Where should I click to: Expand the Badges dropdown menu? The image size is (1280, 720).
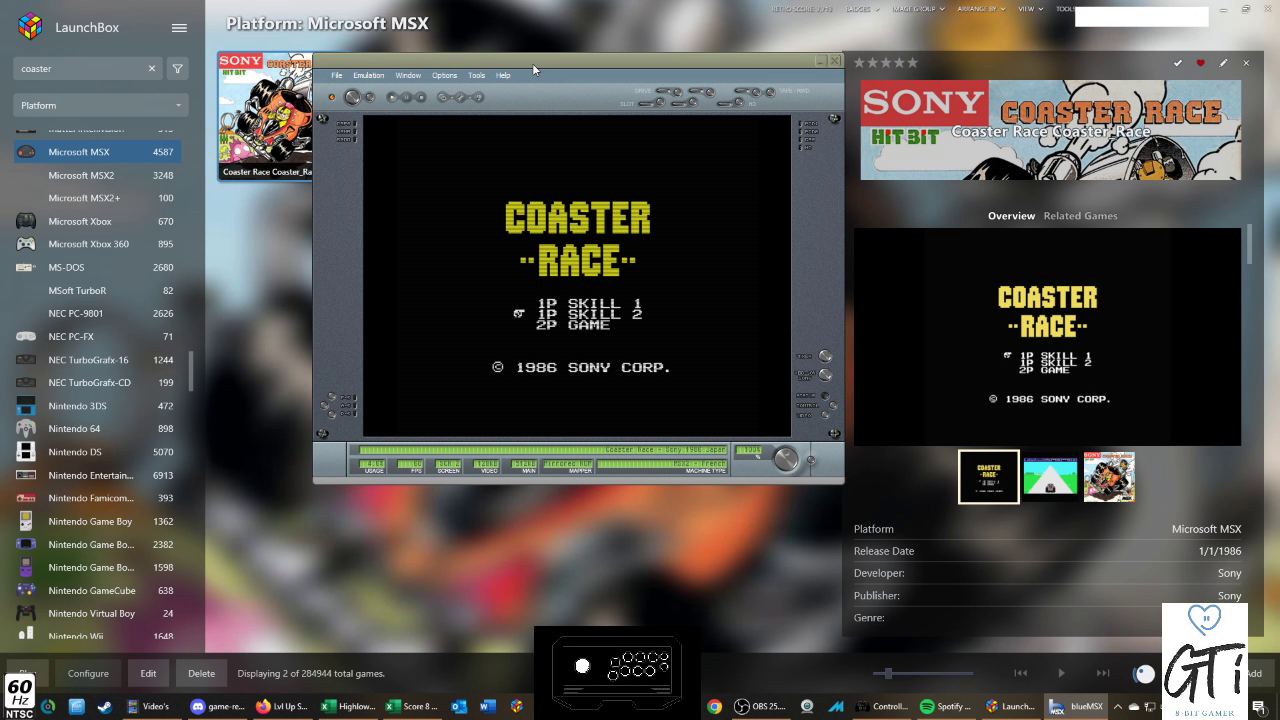tap(860, 9)
